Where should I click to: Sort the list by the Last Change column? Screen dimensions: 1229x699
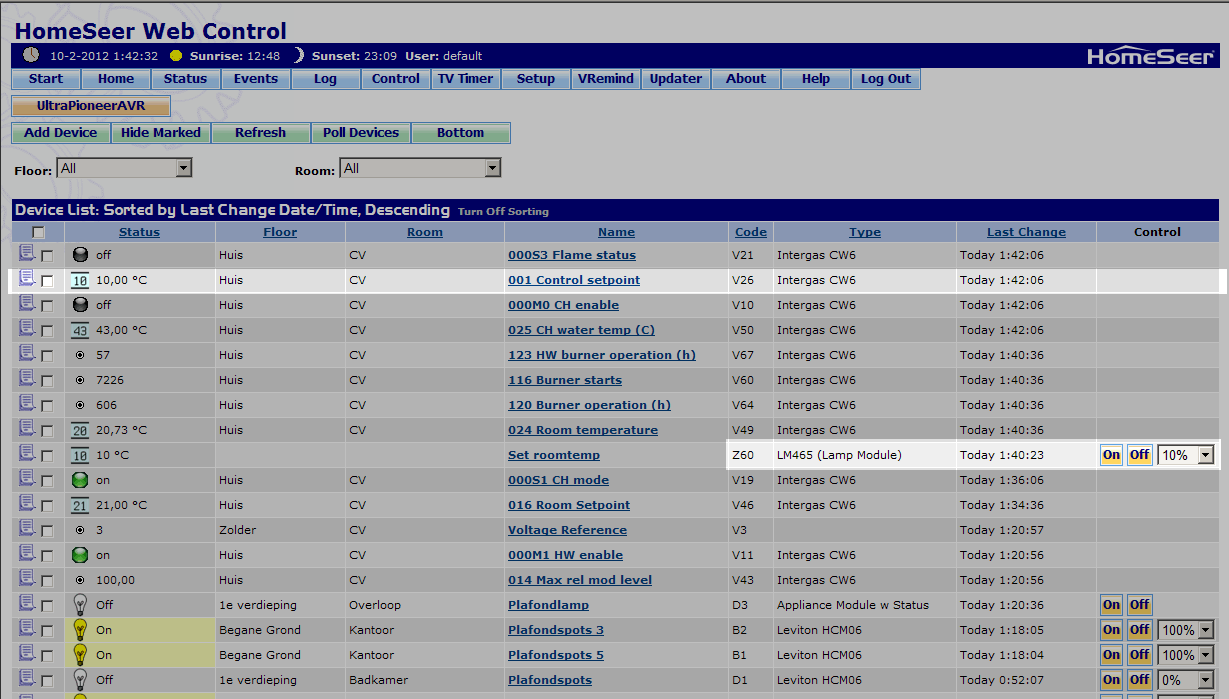(x=1026, y=232)
